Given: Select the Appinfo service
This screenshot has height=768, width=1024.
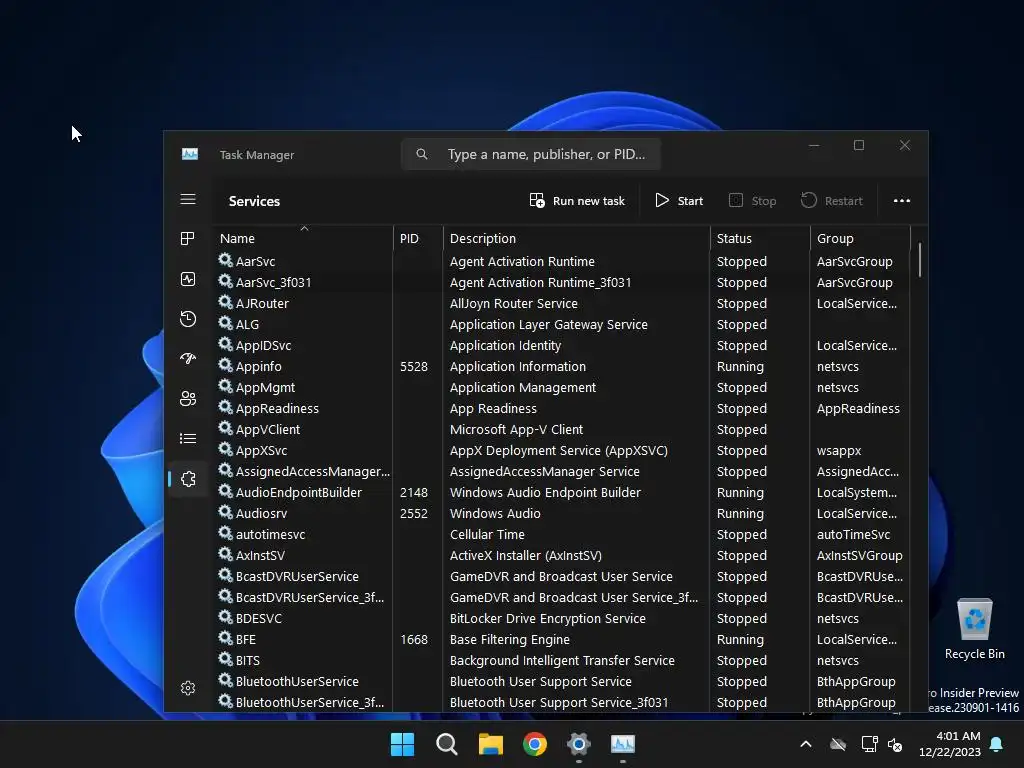Looking at the screenshot, I should (259, 366).
